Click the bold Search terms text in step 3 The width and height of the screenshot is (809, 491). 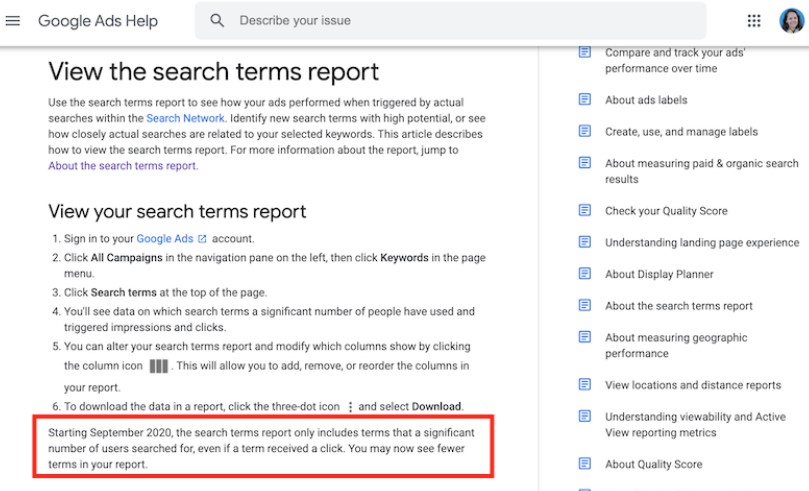pos(123,293)
